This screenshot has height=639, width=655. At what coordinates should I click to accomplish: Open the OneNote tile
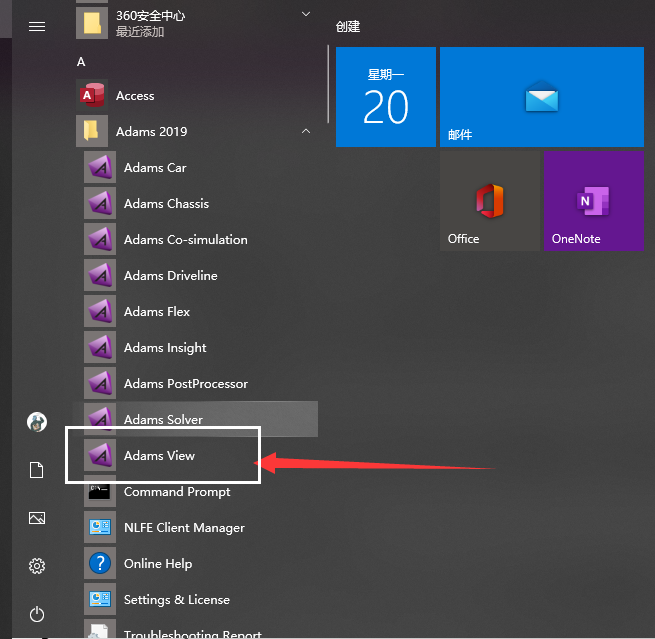coord(592,201)
